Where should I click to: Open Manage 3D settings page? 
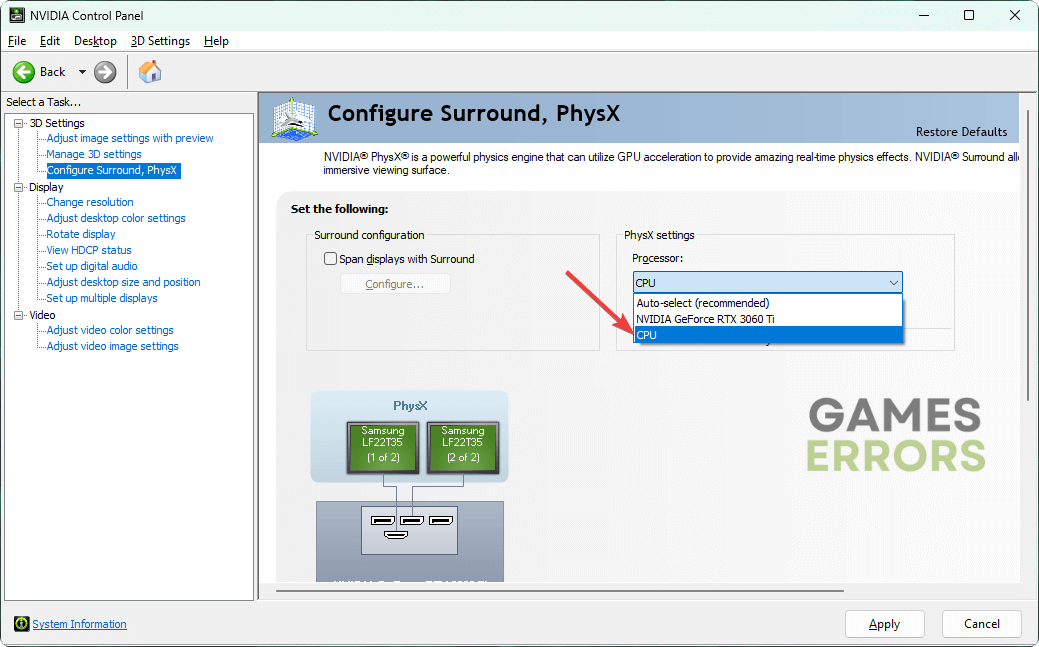coord(94,154)
